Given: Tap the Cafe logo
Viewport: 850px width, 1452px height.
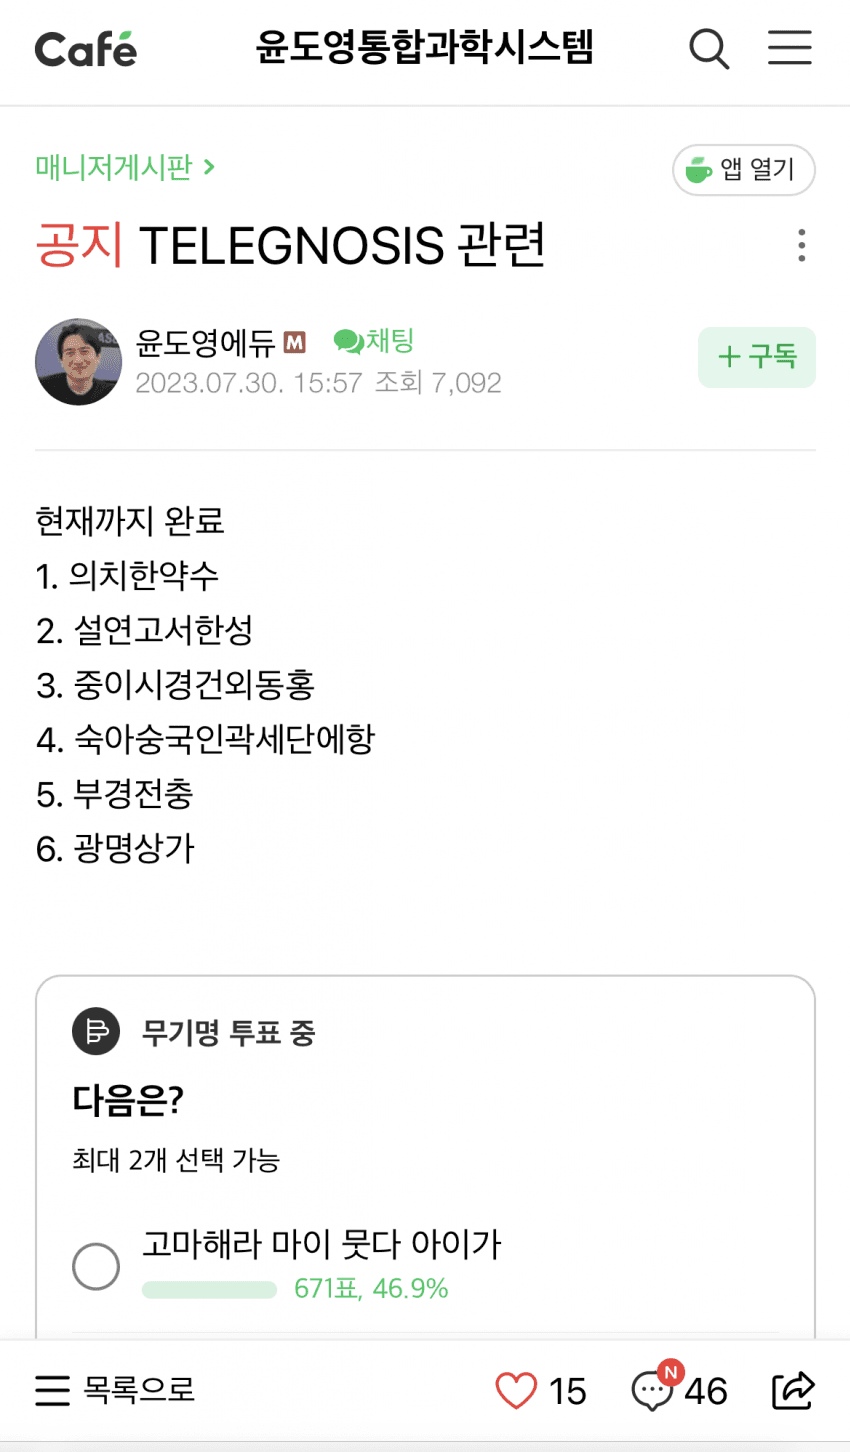Looking at the screenshot, I should (85, 49).
